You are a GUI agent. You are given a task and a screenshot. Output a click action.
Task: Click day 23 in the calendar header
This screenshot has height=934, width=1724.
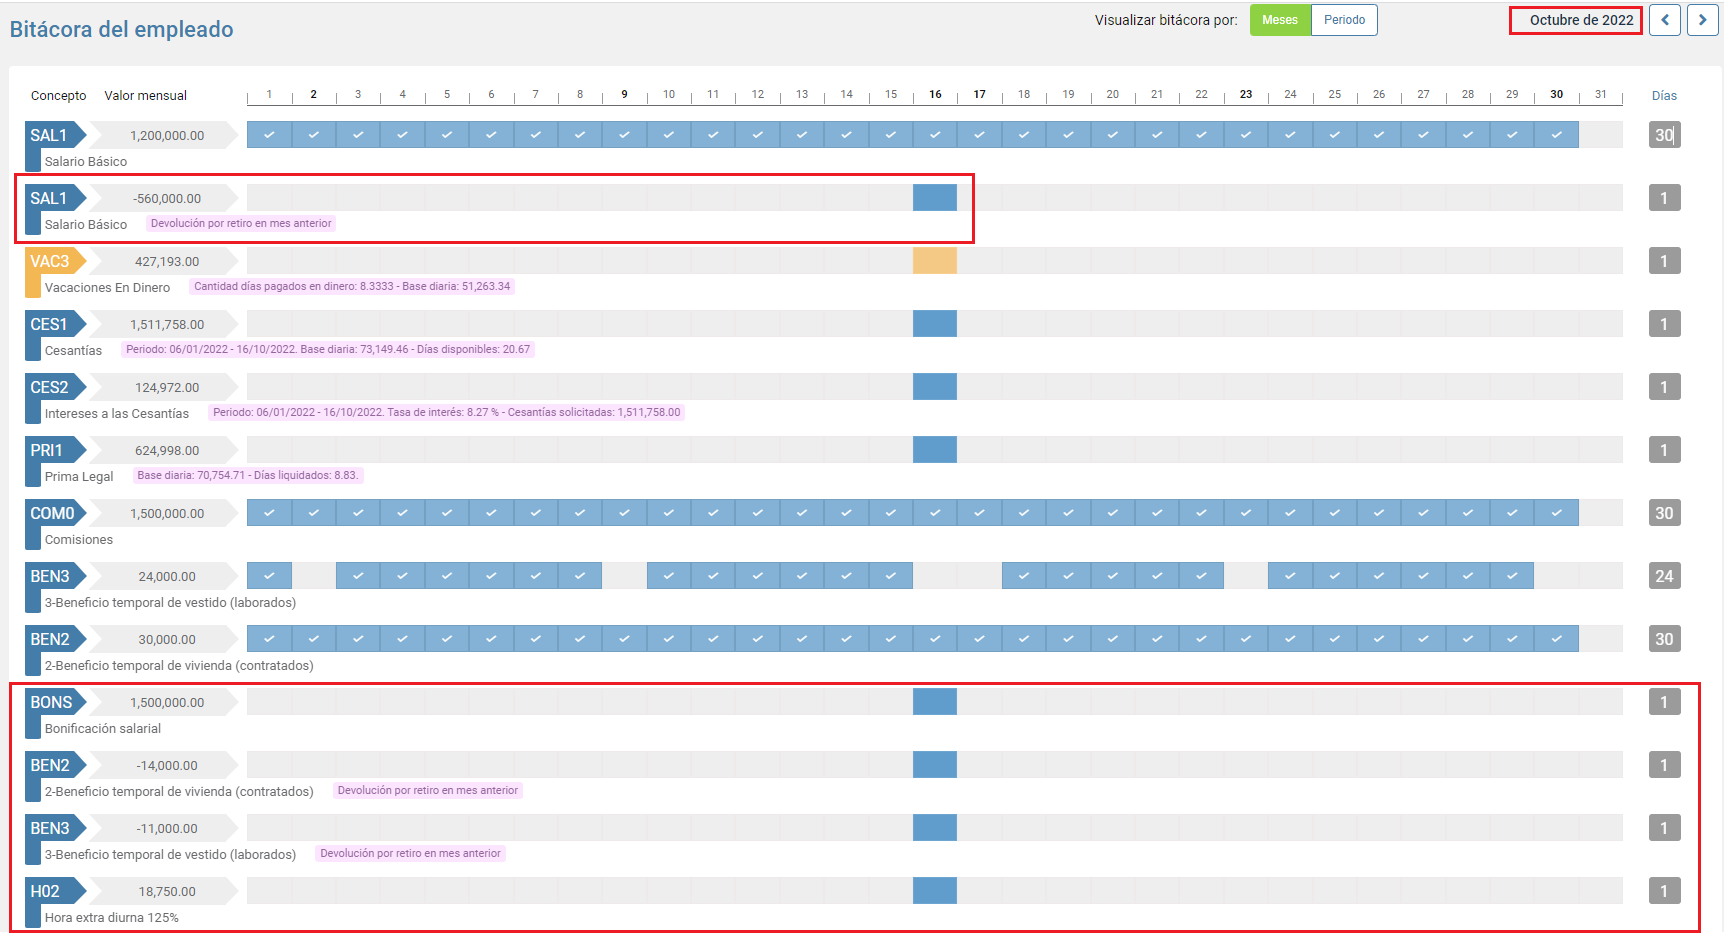click(1246, 94)
